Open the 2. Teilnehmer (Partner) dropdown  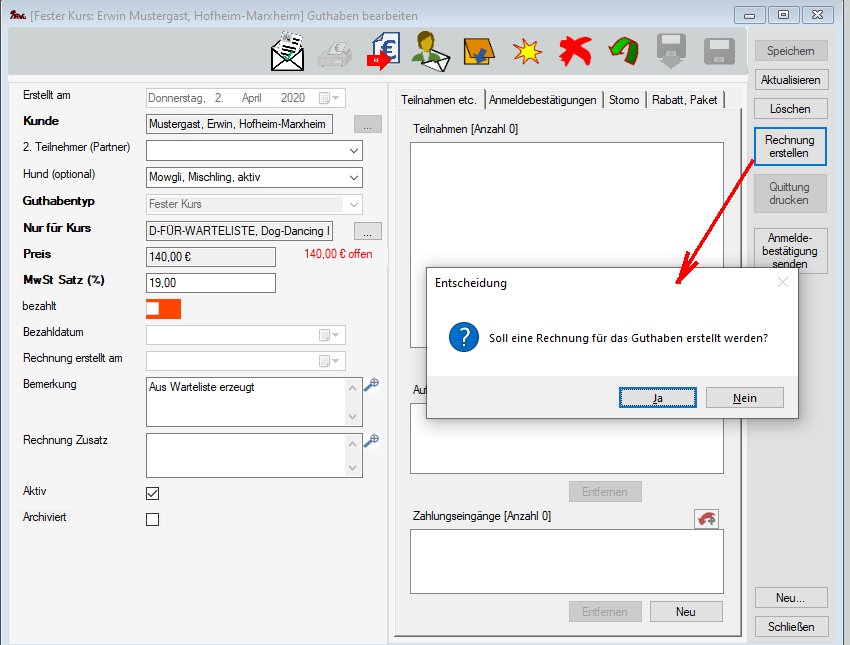pyautogui.click(x=354, y=151)
